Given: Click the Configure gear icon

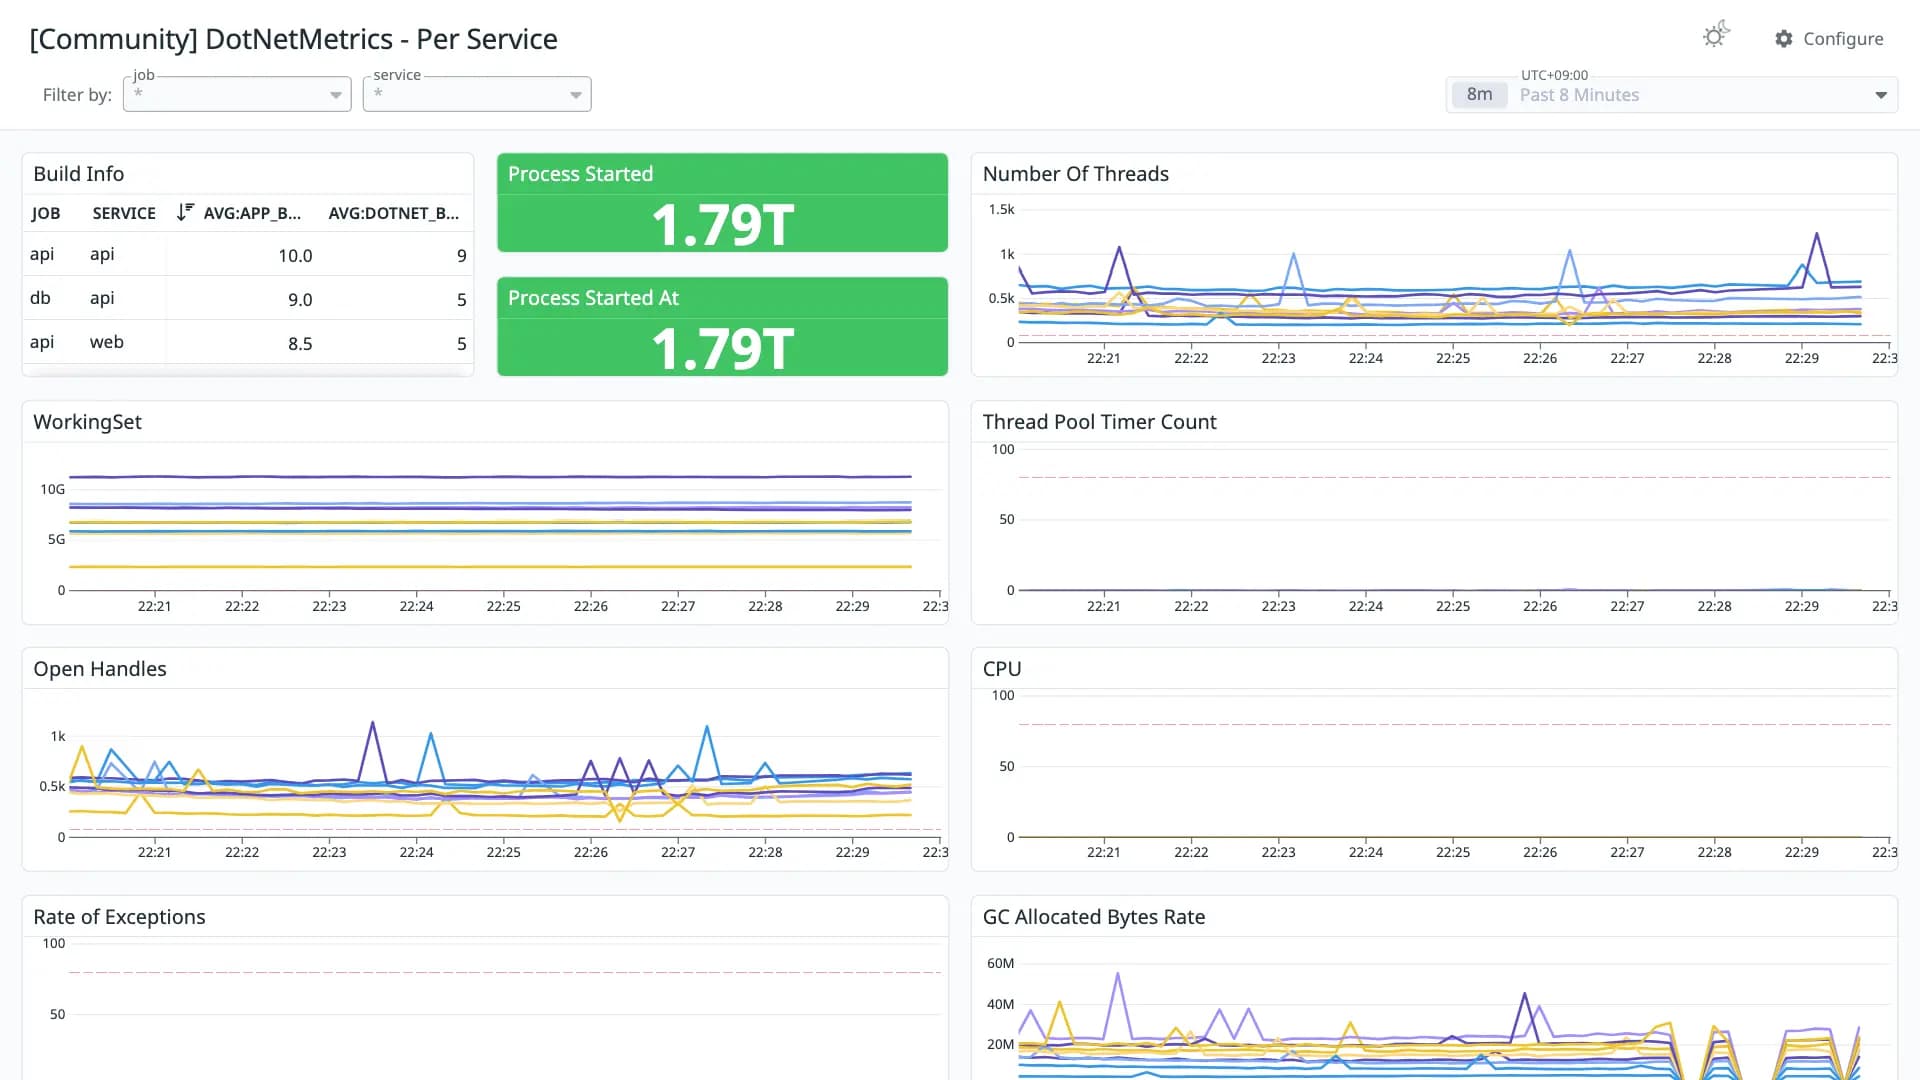Looking at the screenshot, I should click(1784, 39).
